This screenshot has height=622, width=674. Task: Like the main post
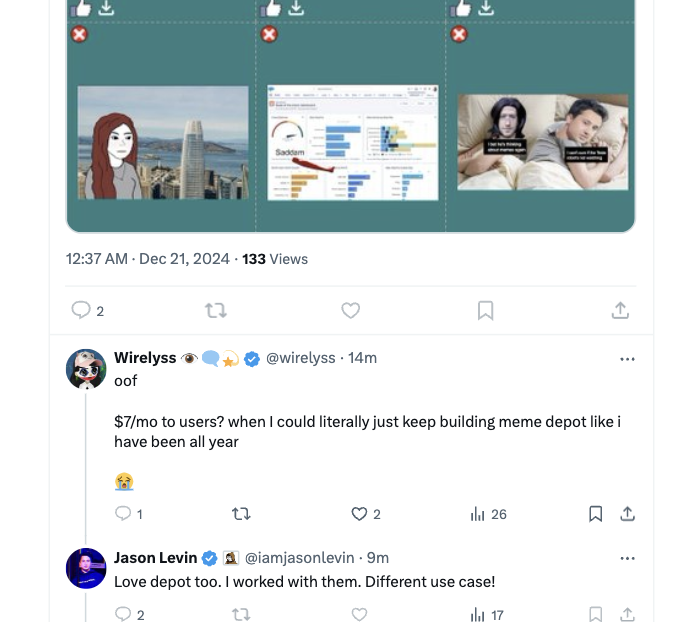(350, 311)
